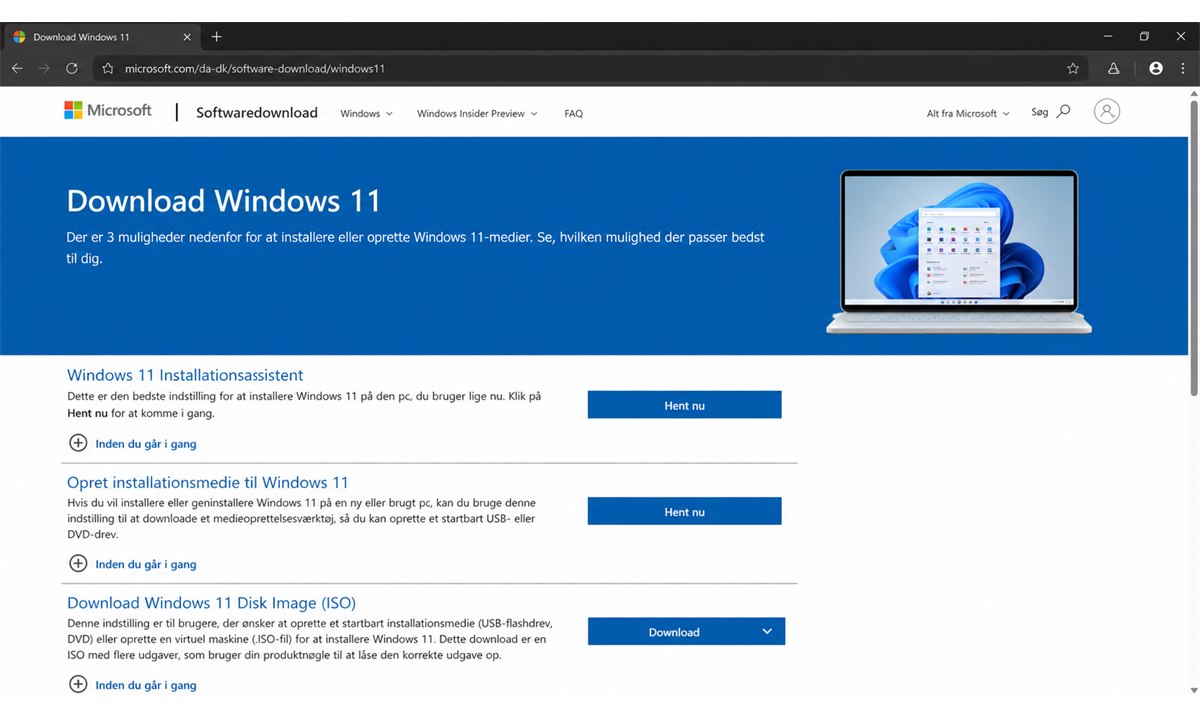The height and width of the screenshot is (720, 1200).
Task: Expand plus icon under Disk Image (ISO)
Action: tap(78, 685)
